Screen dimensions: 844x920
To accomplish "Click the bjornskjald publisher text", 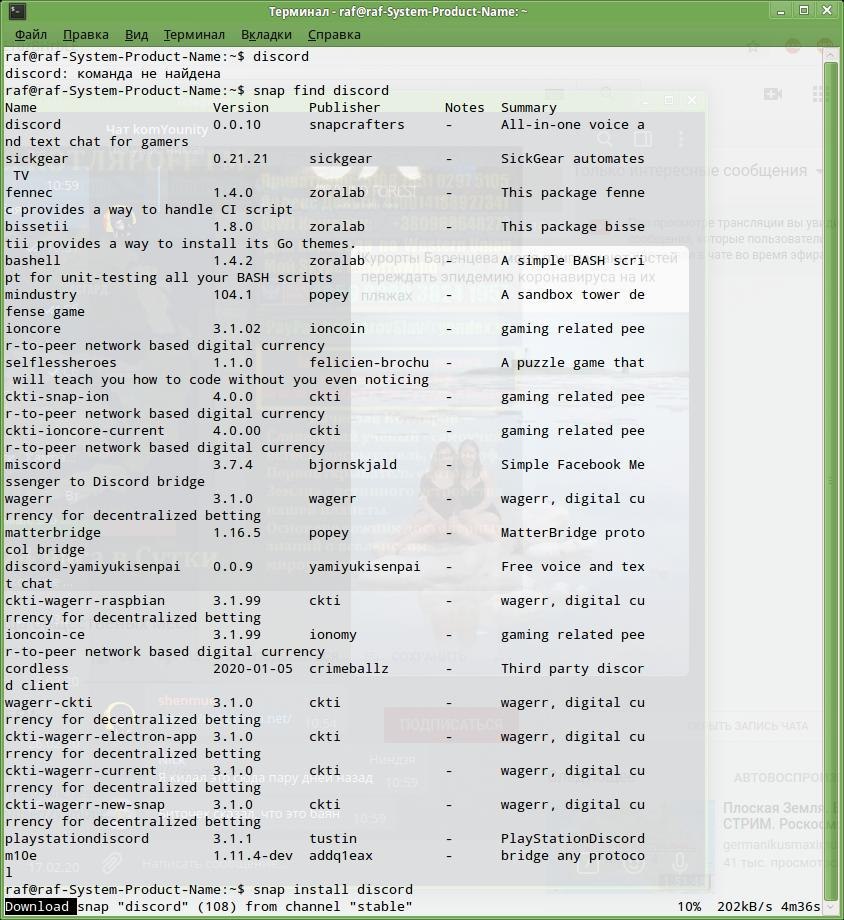I will pyautogui.click(x=353, y=465).
